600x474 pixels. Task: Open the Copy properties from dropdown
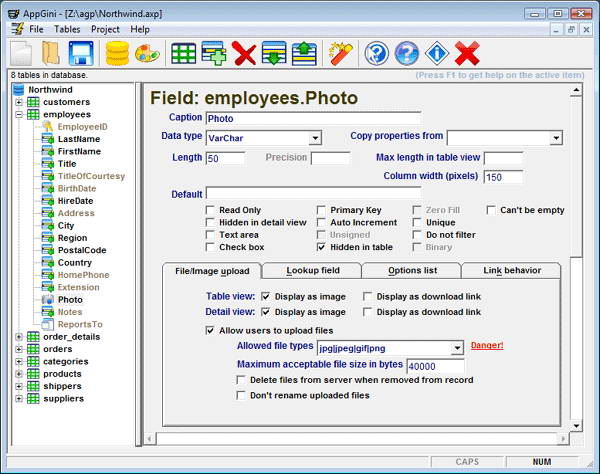pos(556,138)
